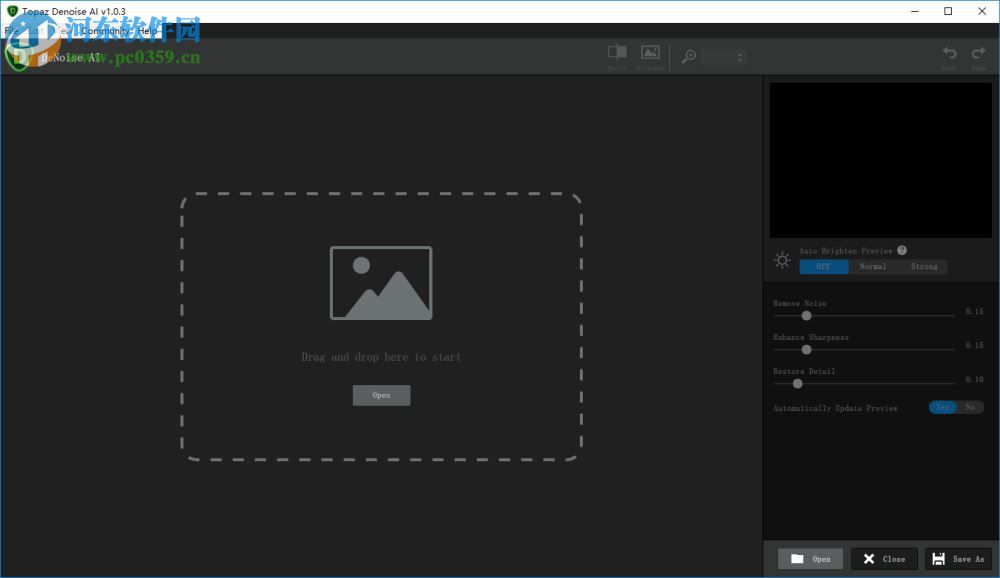Image resolution: width=1000 pixels, height=578 pixels.
Task: Click the Close button with X icon
Action: pos(884,559)
